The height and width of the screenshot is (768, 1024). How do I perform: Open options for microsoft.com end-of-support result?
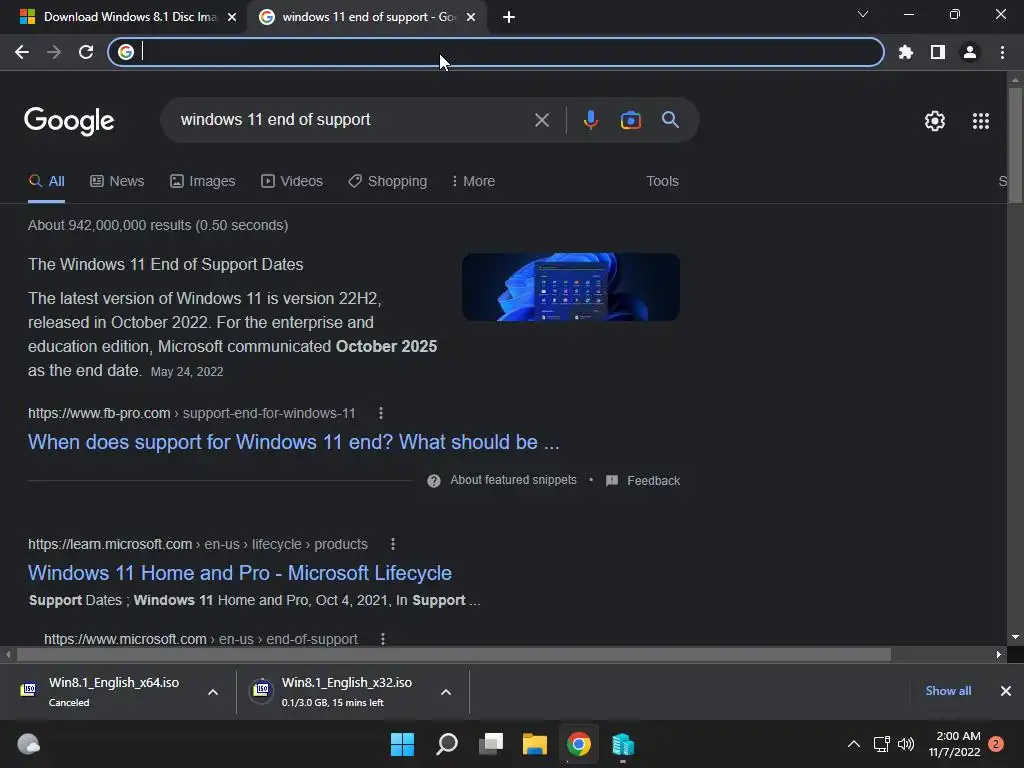pyautogui.click(x=383, y=639)
